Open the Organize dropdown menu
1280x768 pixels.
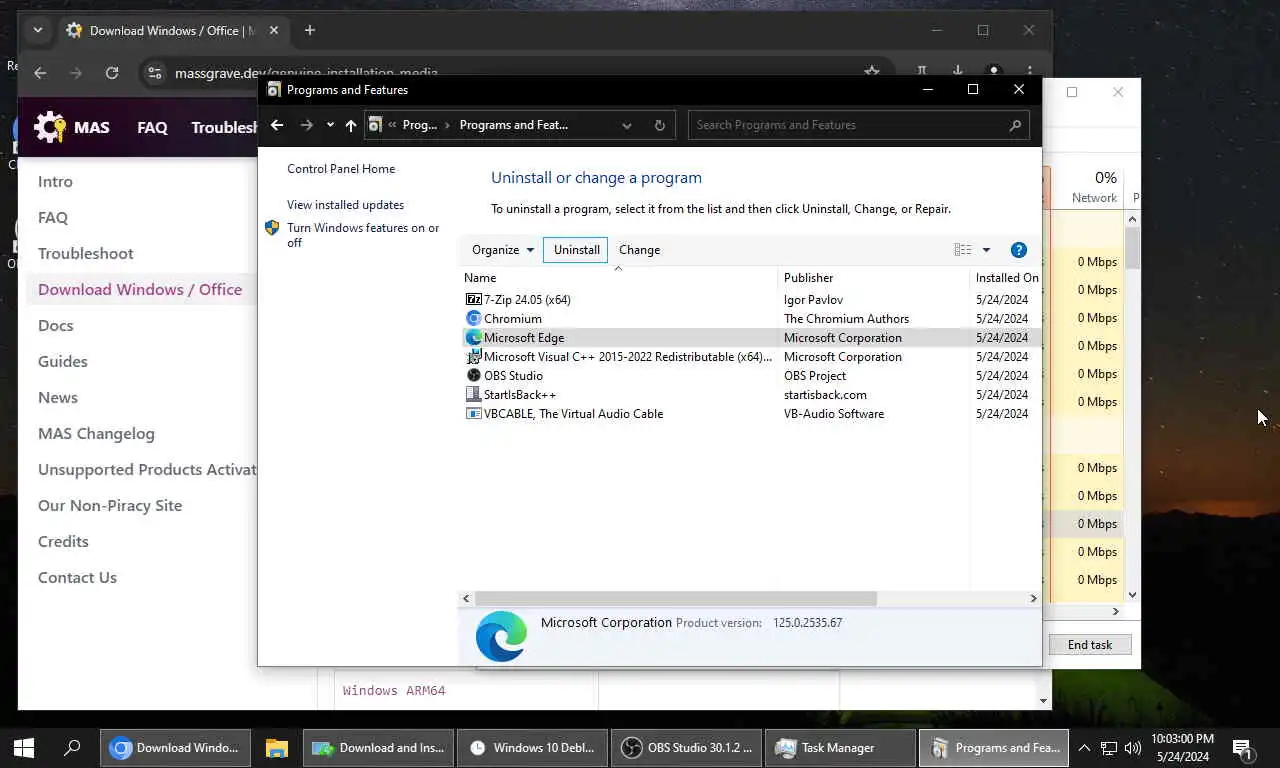(503, 250)
